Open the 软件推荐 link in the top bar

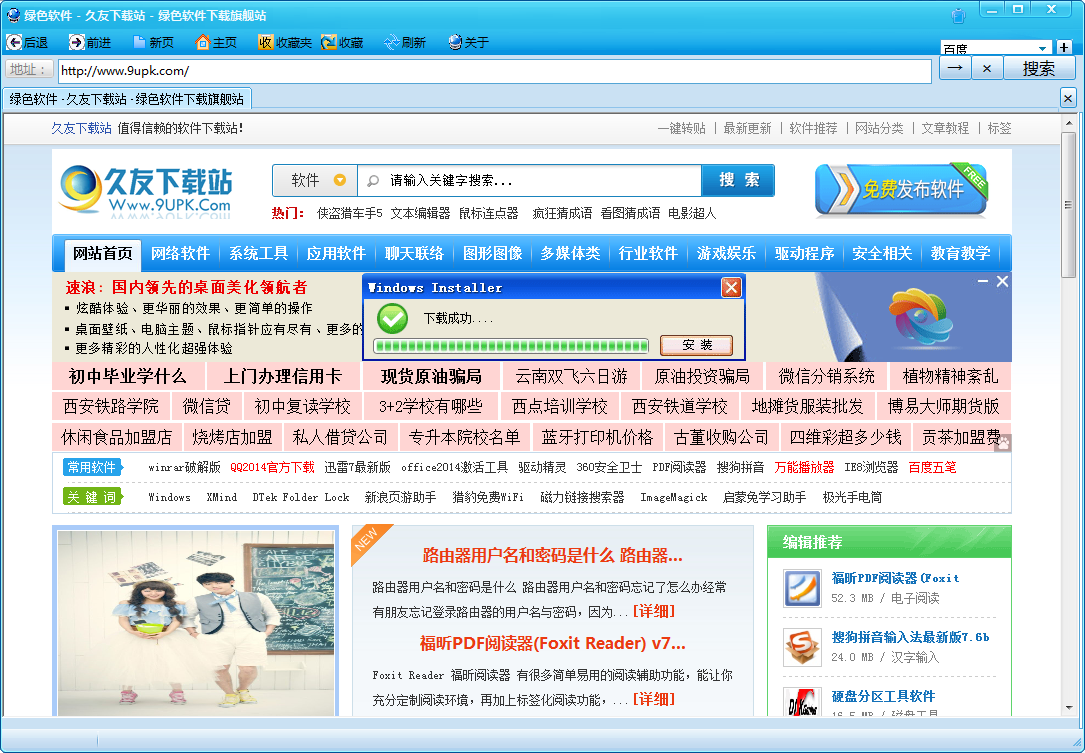click(813, 128)
